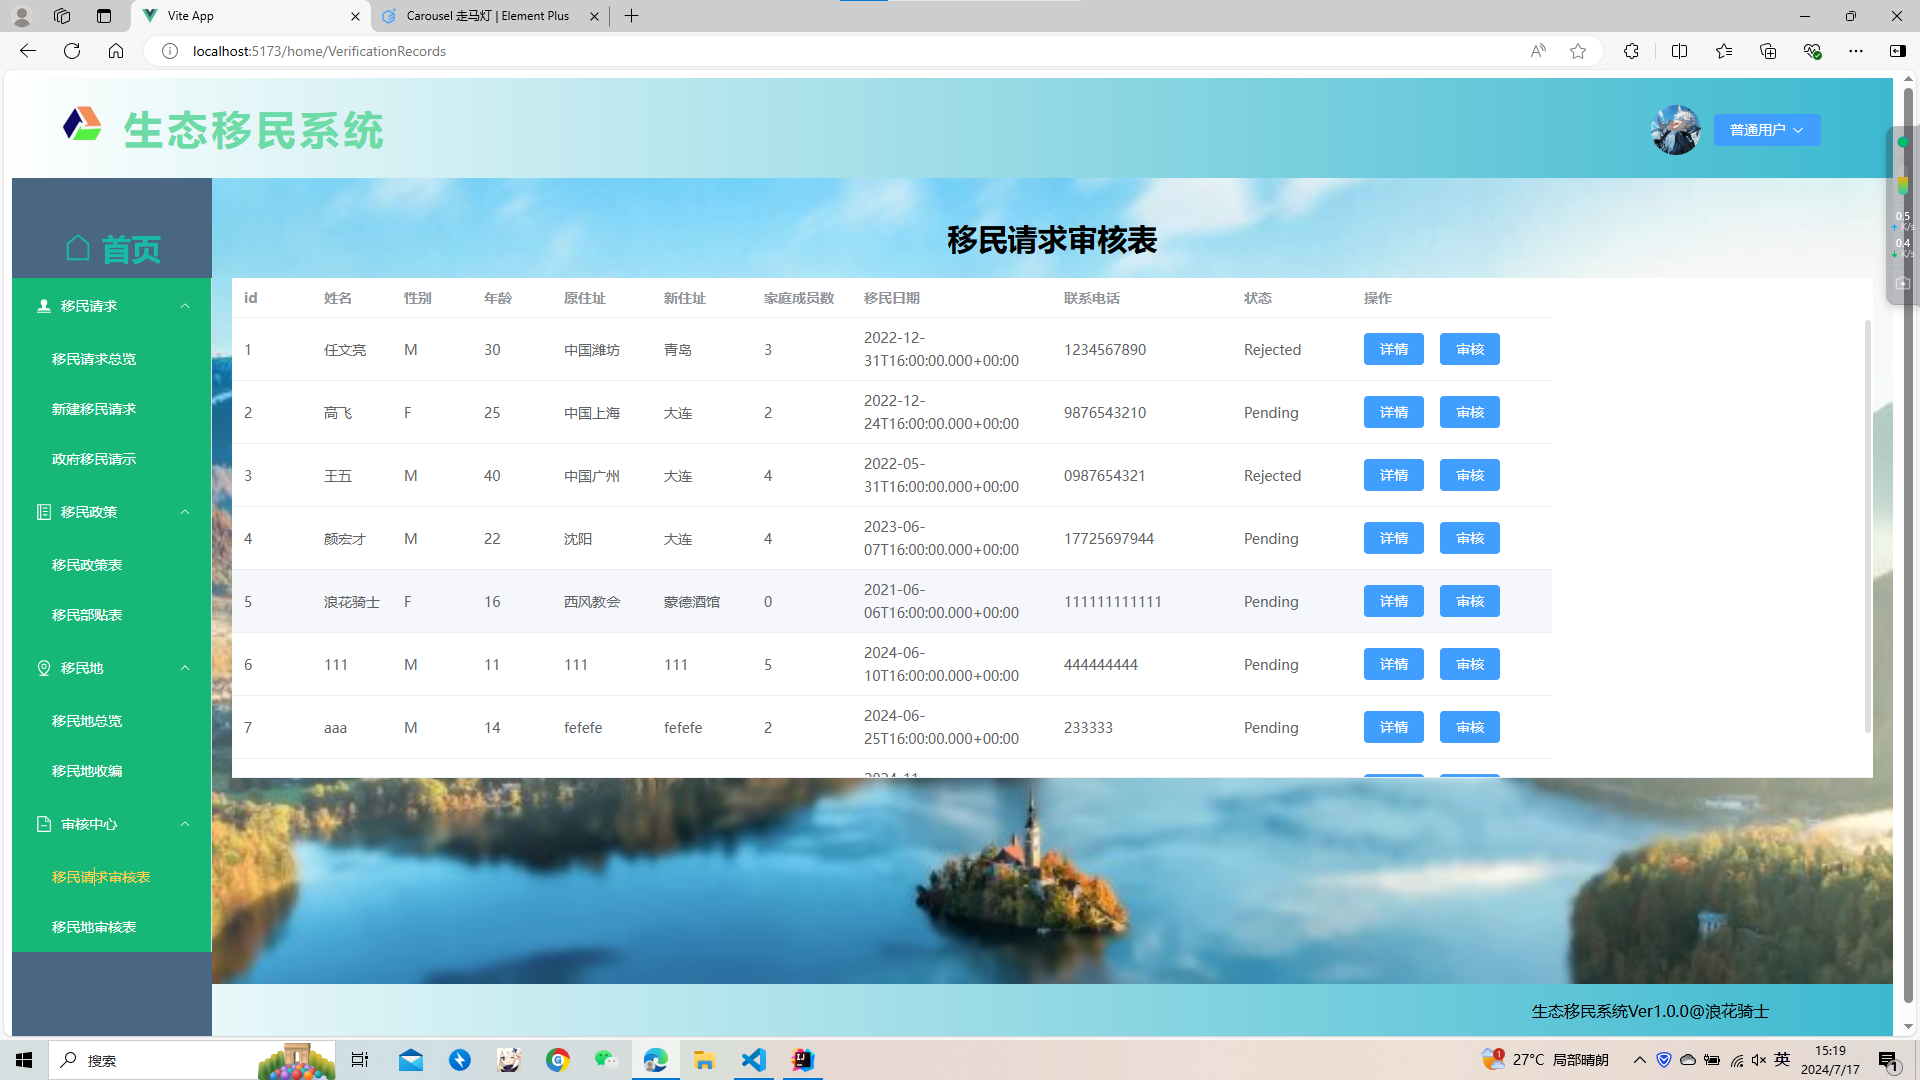The image size is (1920, 1080).
Task: Toggle split screen view icon
Action: [1679, 51]
